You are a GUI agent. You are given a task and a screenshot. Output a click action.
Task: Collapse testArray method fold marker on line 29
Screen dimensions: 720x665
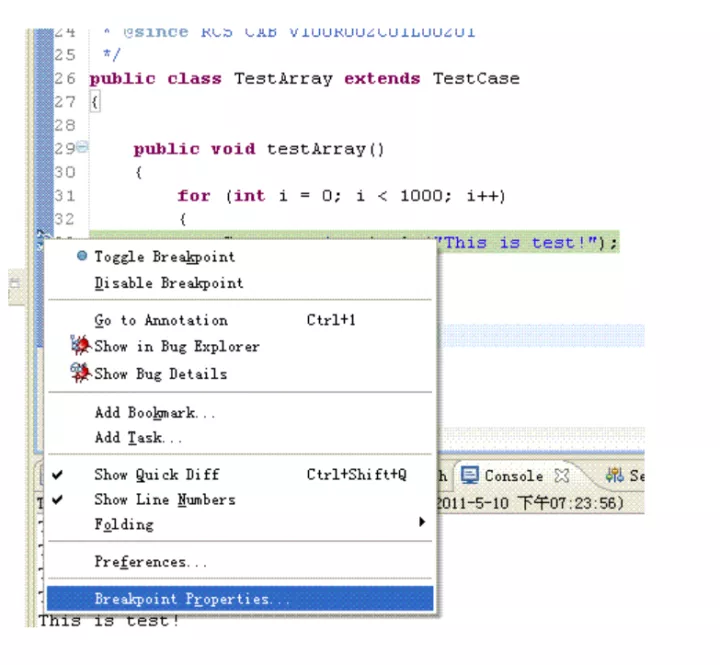point(83,147)
